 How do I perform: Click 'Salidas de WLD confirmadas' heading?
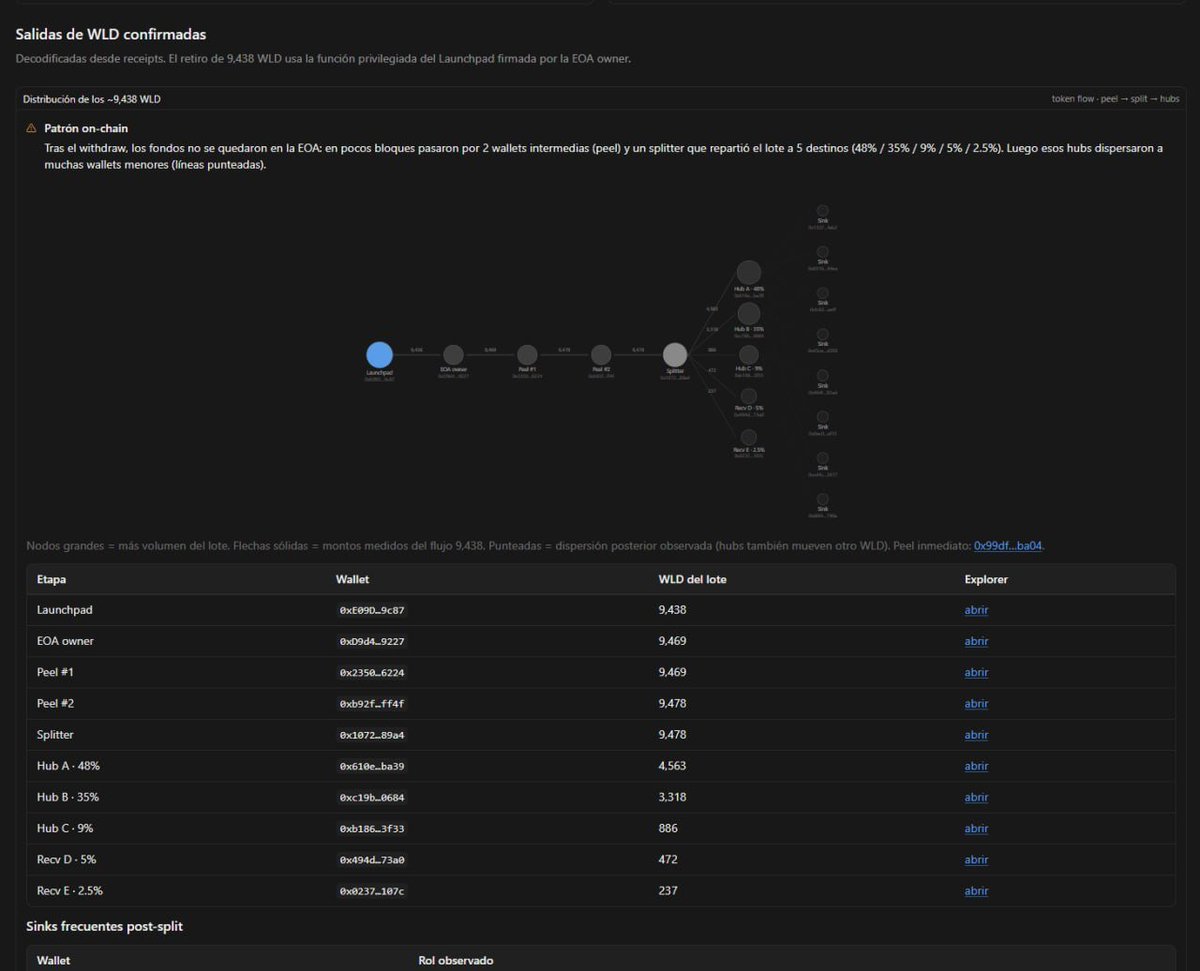click(111, 35)
